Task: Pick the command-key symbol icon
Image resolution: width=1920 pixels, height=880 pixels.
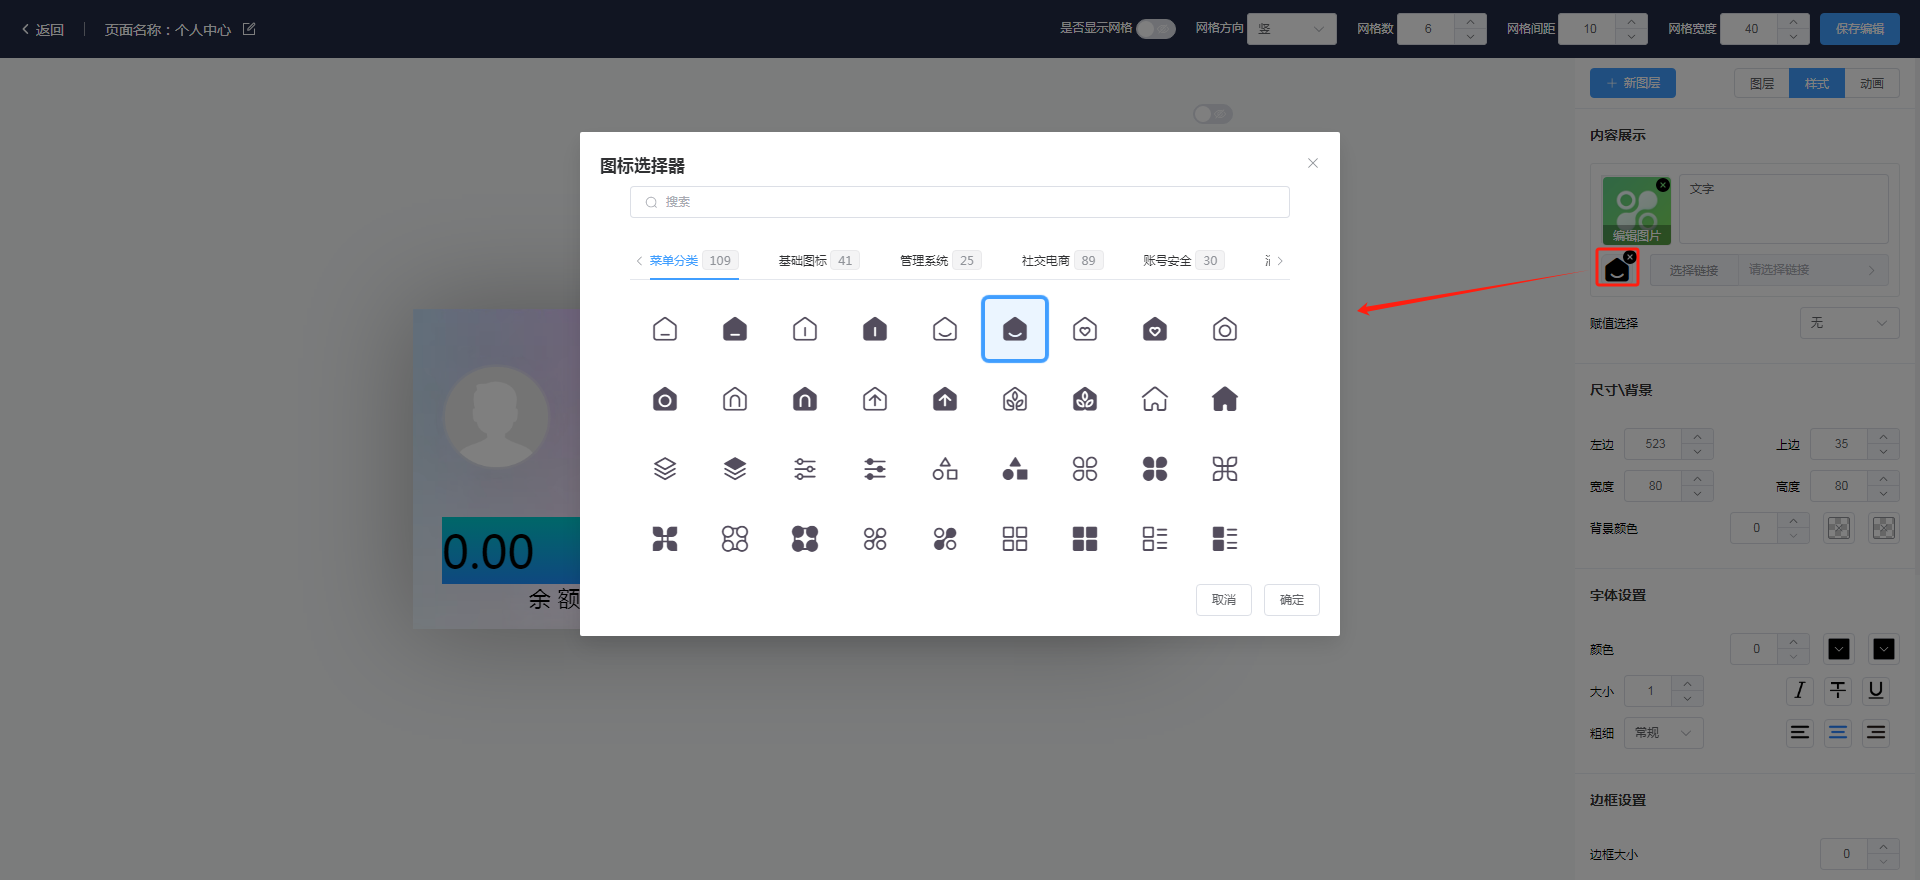Action: tap(1224, 469)
